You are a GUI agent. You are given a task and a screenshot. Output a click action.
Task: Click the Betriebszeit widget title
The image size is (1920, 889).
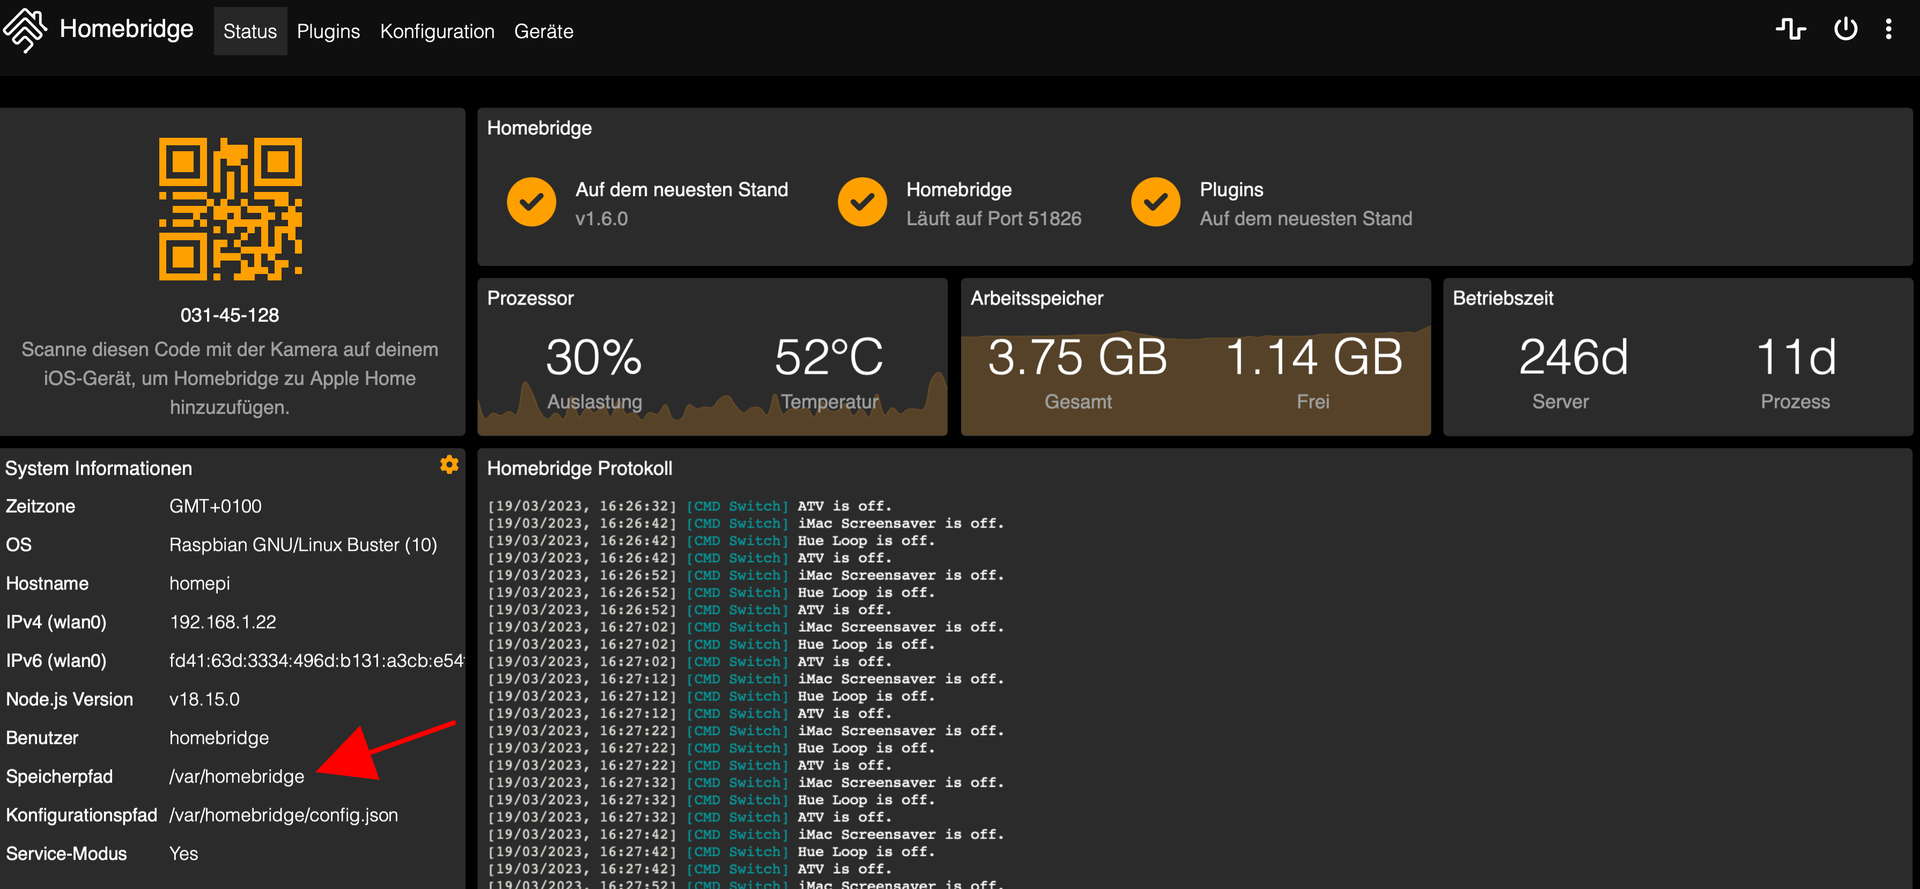(1503, 299)
